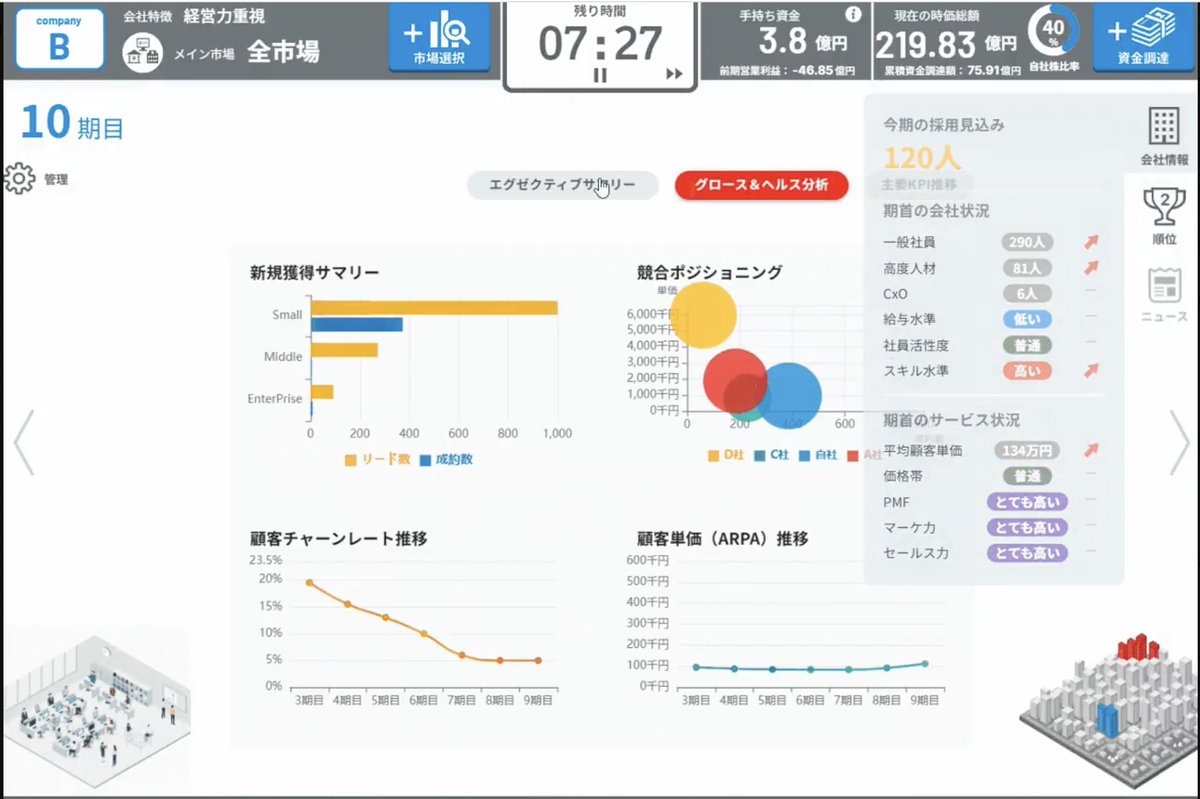Click the 顧客単価(ARPA)推移 title
Viewport: 1200px width, 799px height.
click(x=723, y=538)
